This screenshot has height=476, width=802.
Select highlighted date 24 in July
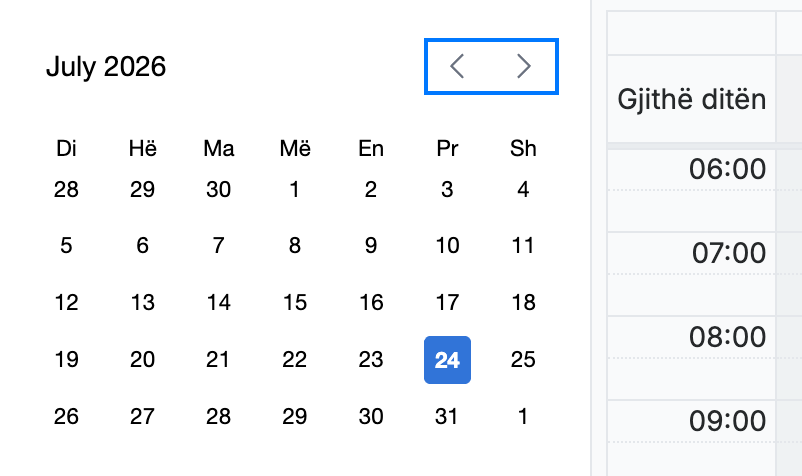pos(448,360)
